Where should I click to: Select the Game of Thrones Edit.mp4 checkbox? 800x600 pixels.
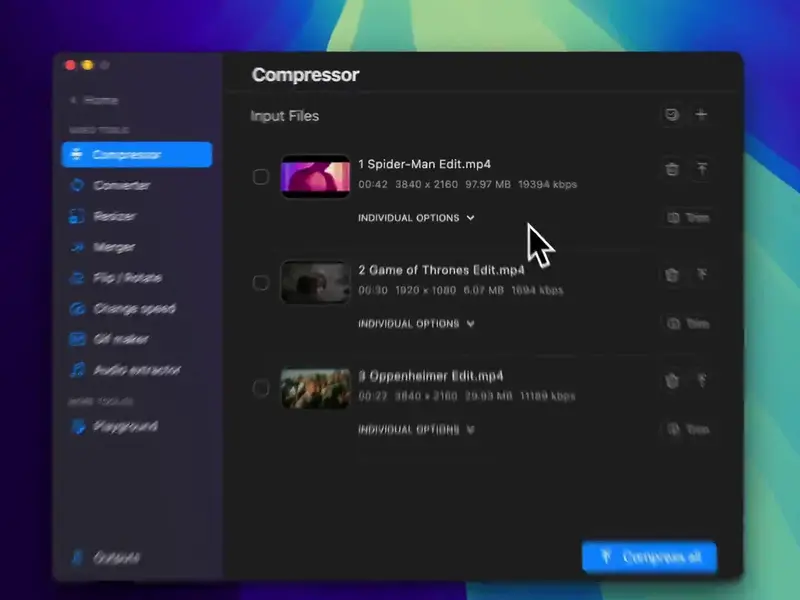click(261, 283)
